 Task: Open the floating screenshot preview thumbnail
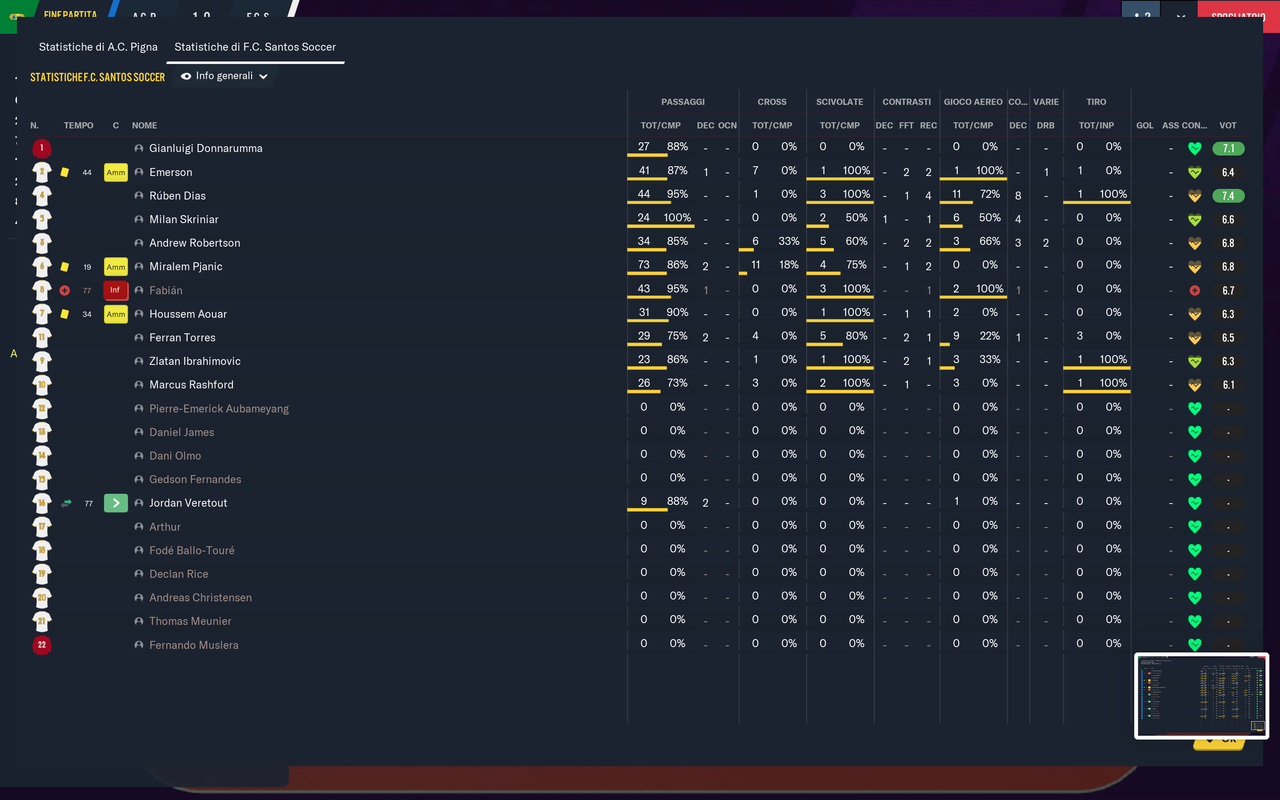[1201, 696]
